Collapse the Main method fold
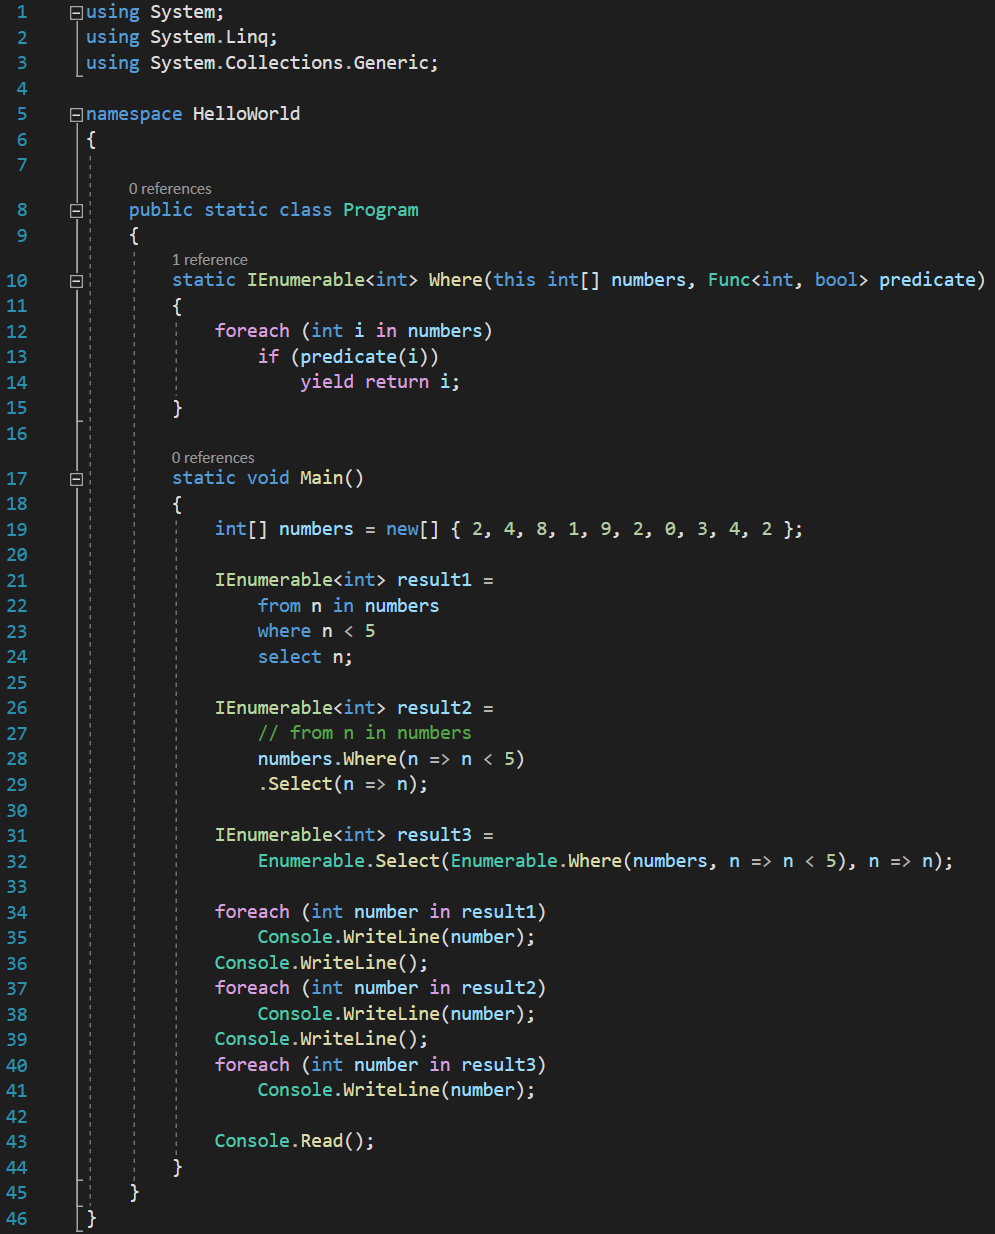995x1234 pixels. pos(76,479)
